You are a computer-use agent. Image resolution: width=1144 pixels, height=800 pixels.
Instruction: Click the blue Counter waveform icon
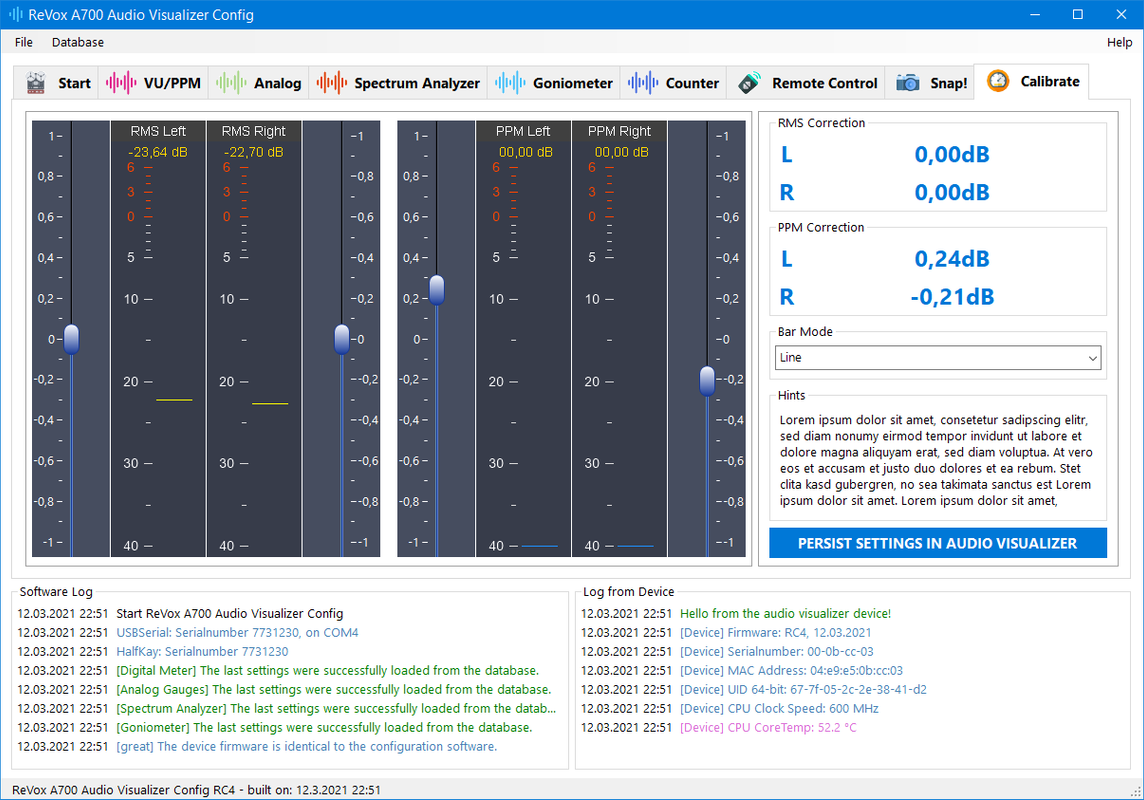pos(643,83)
